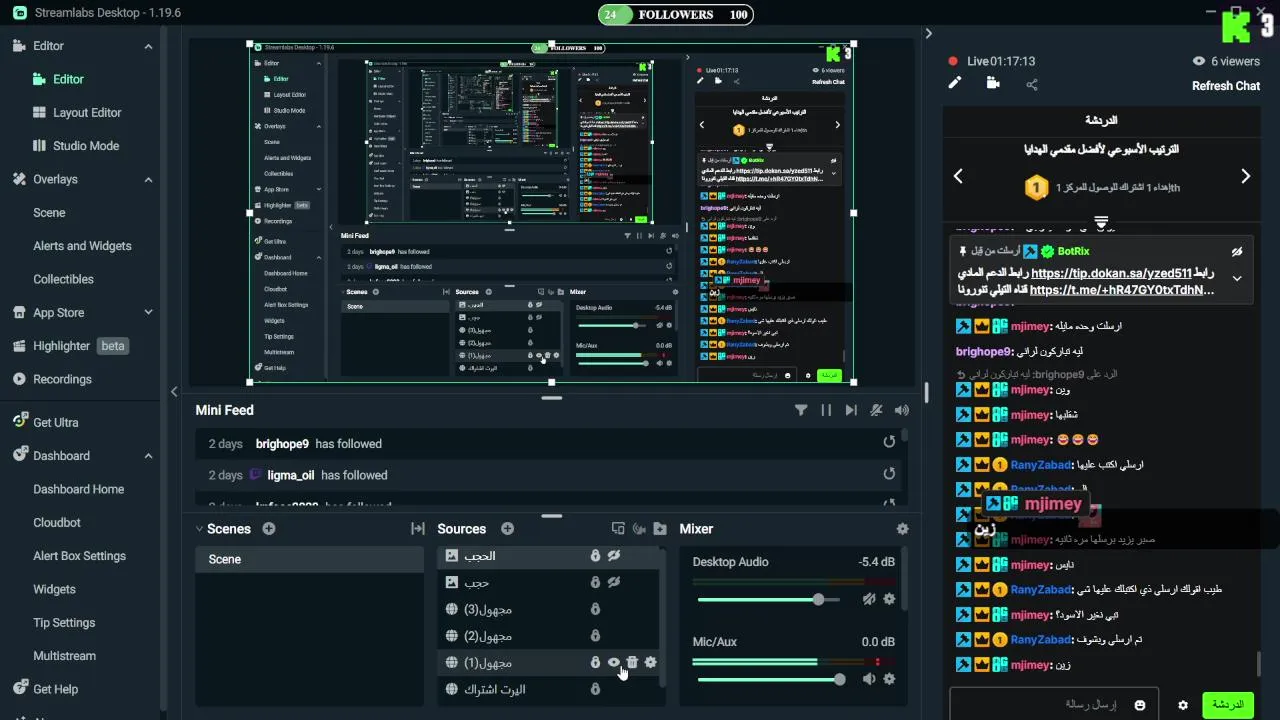This screenshot has width=1280, height=720.
Task: Open Cloudbot in Dashboard menu
Action: (x=57, y=522)
